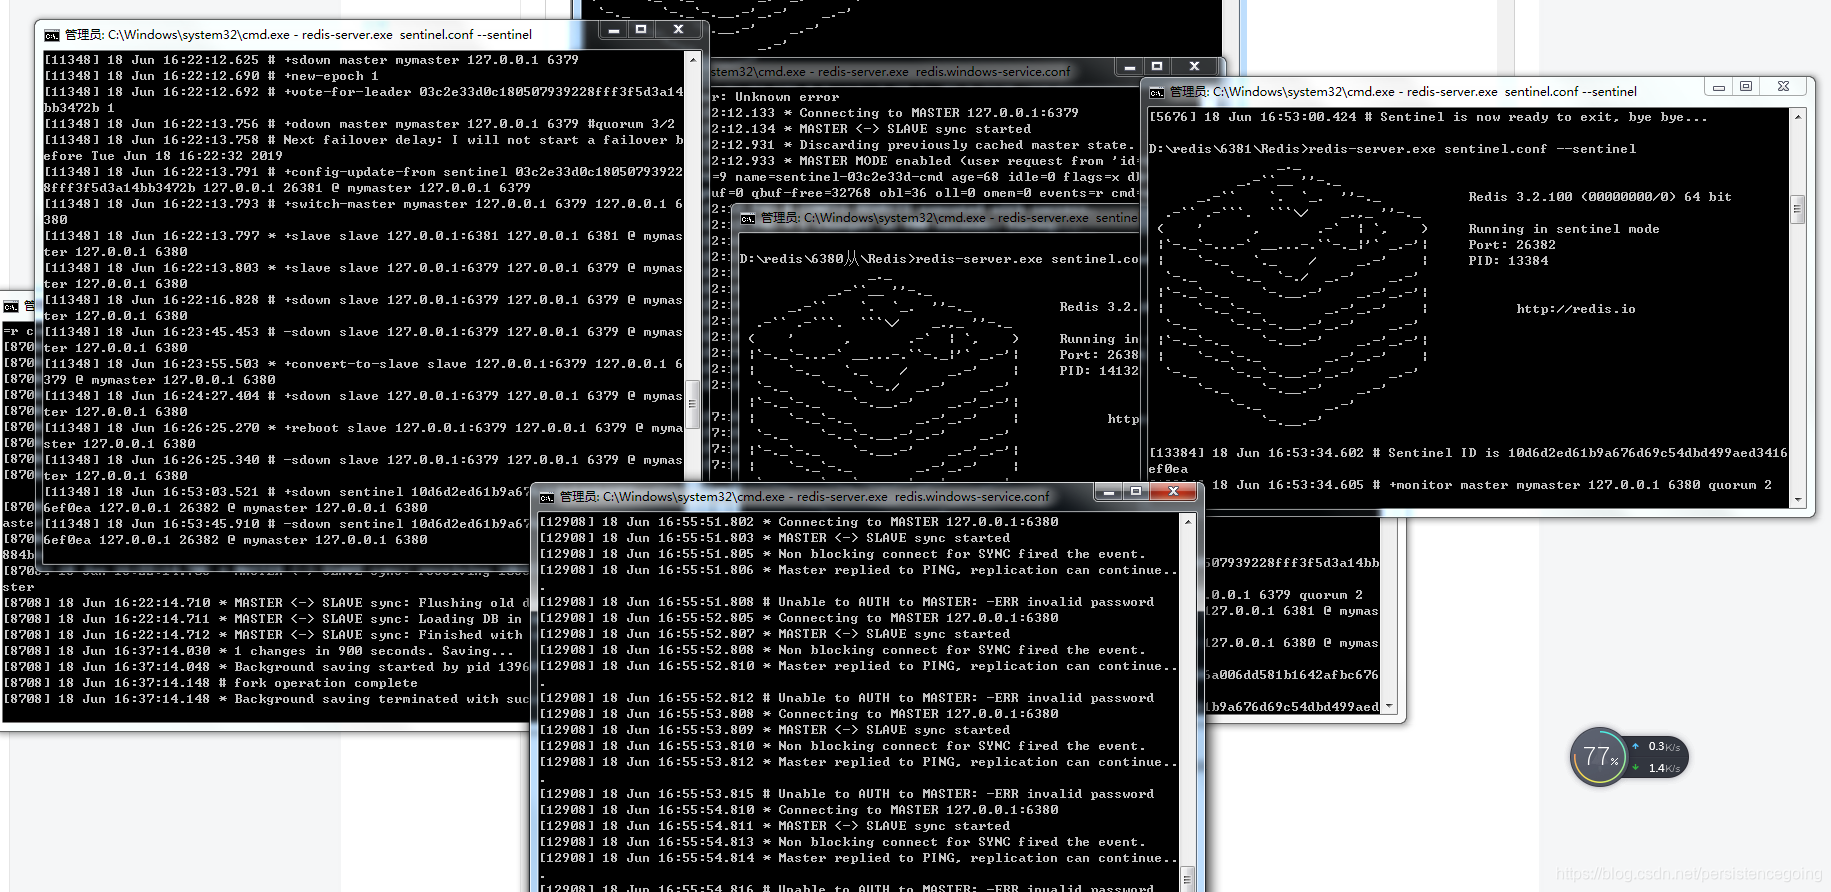Maximize the front redis.windows-service.conf window
The width and height of the screenshot is (1831, 892).
tap(1135, 491)
